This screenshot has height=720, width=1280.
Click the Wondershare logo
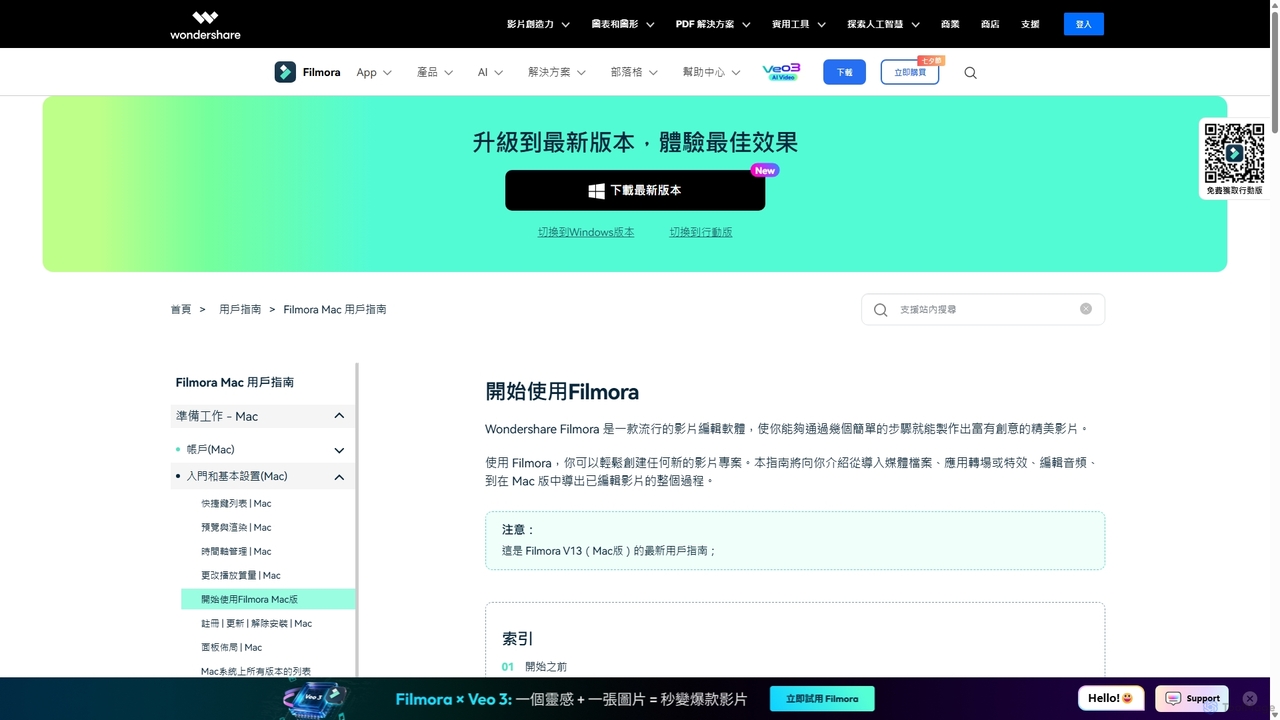pyautogui.click(x=205, y=25)
